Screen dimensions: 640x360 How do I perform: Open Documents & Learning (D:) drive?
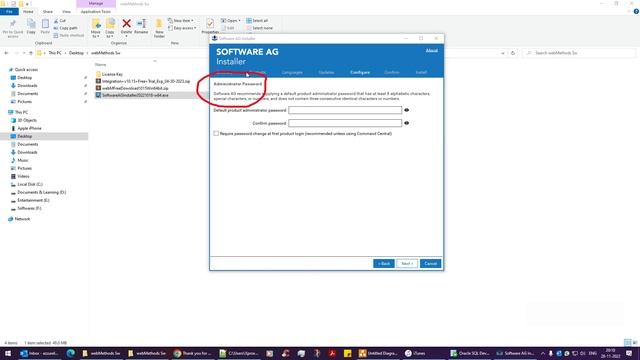click(41, 192)
